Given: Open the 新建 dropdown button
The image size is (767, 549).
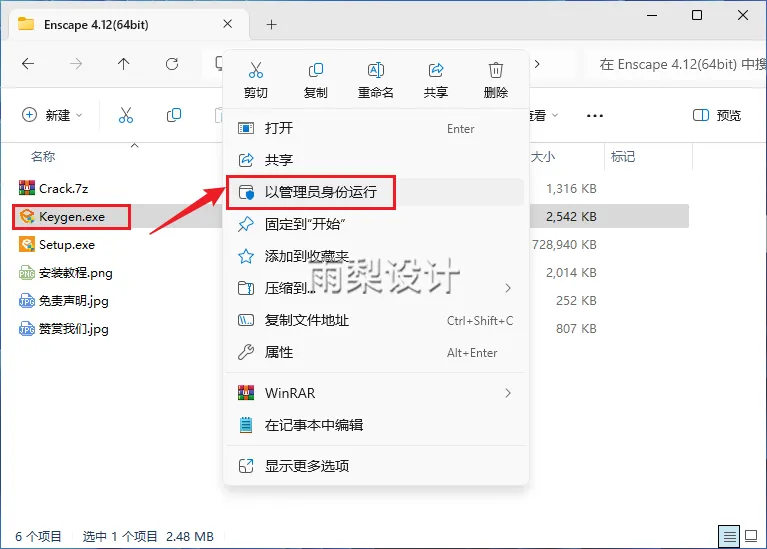Looking at the screenshot, I should tap(52, 115).
